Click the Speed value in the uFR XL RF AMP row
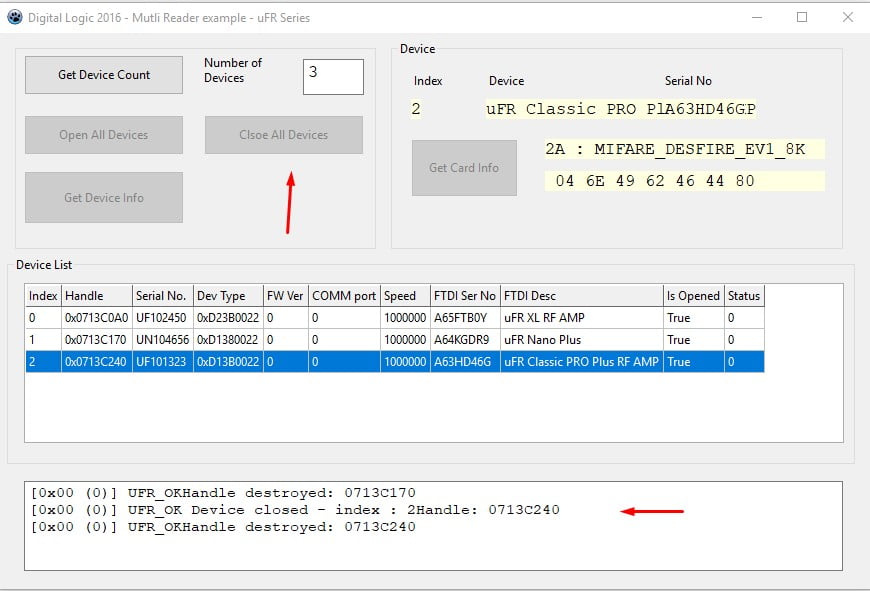 [405, 318]
